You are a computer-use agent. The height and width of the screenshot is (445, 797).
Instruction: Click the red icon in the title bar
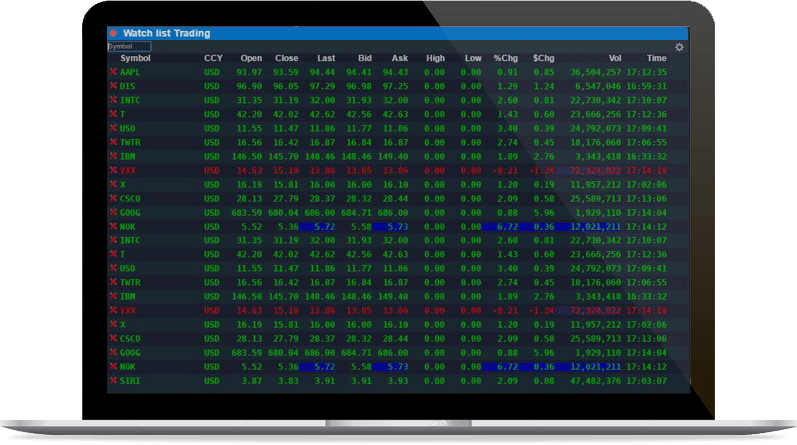pyautogui.click(x=113, y=33)
